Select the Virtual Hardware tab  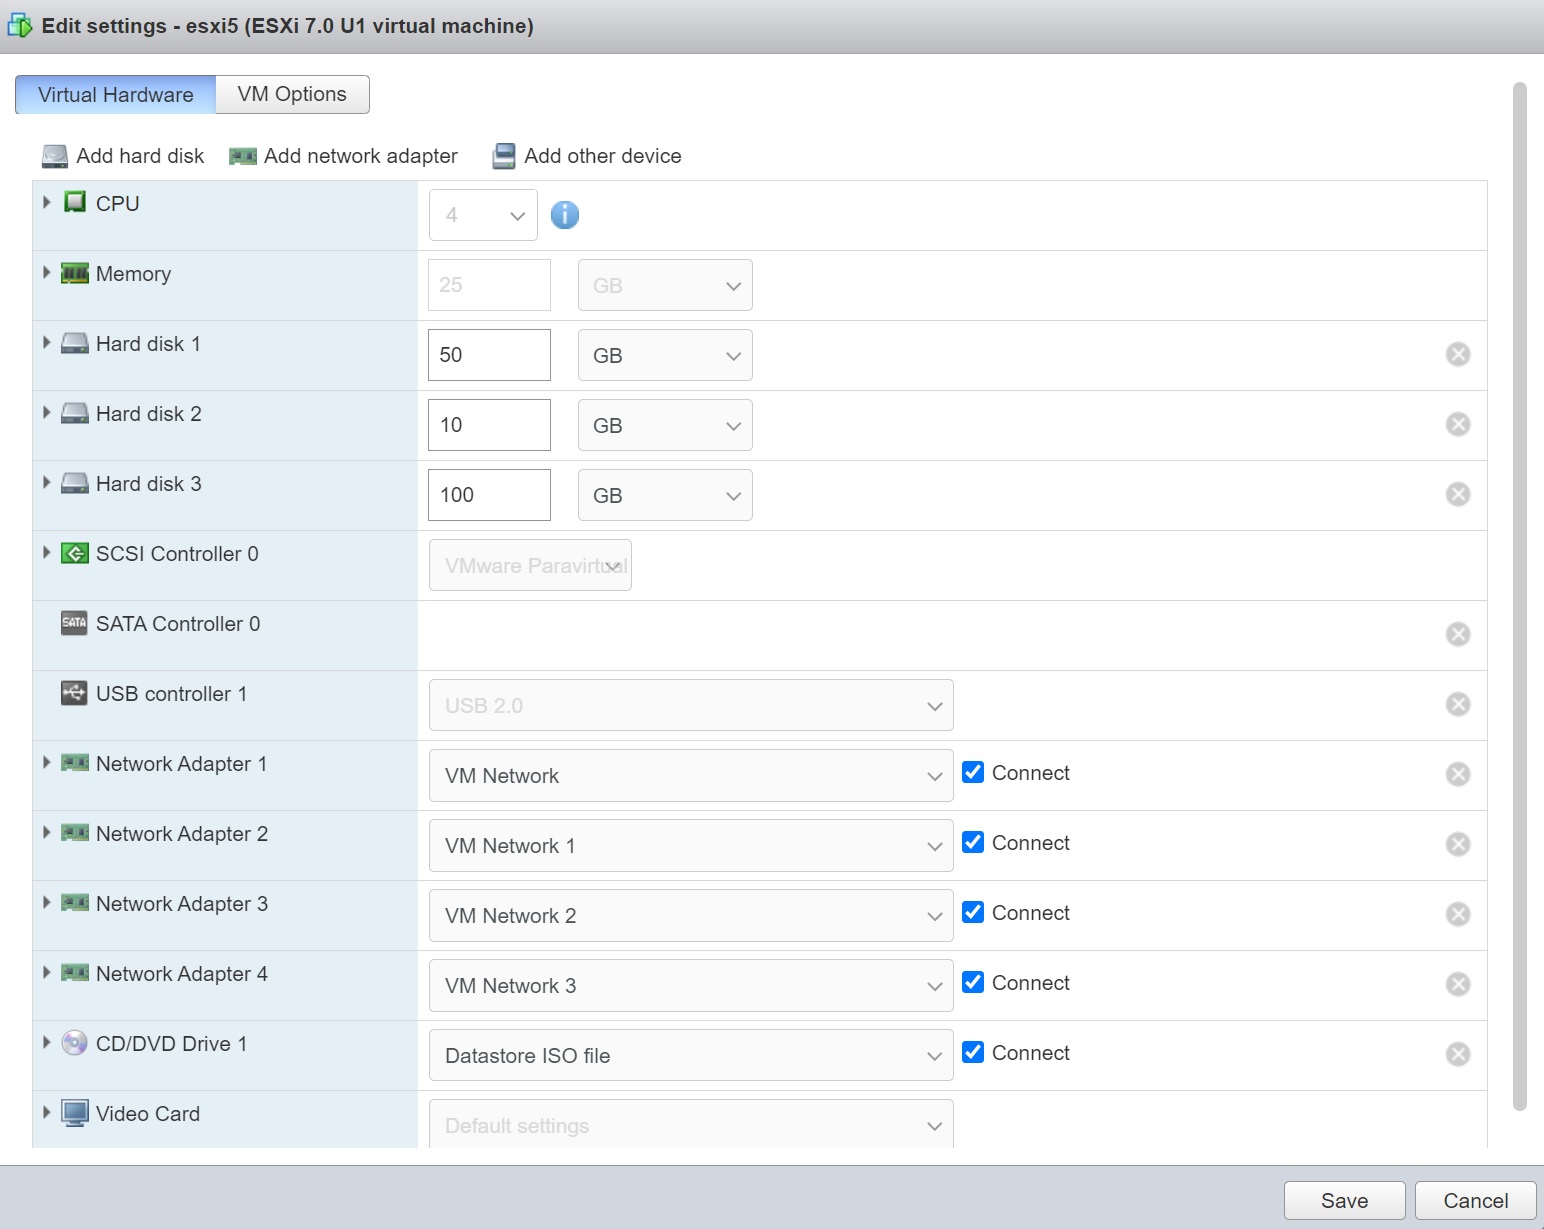pos(116,95)
